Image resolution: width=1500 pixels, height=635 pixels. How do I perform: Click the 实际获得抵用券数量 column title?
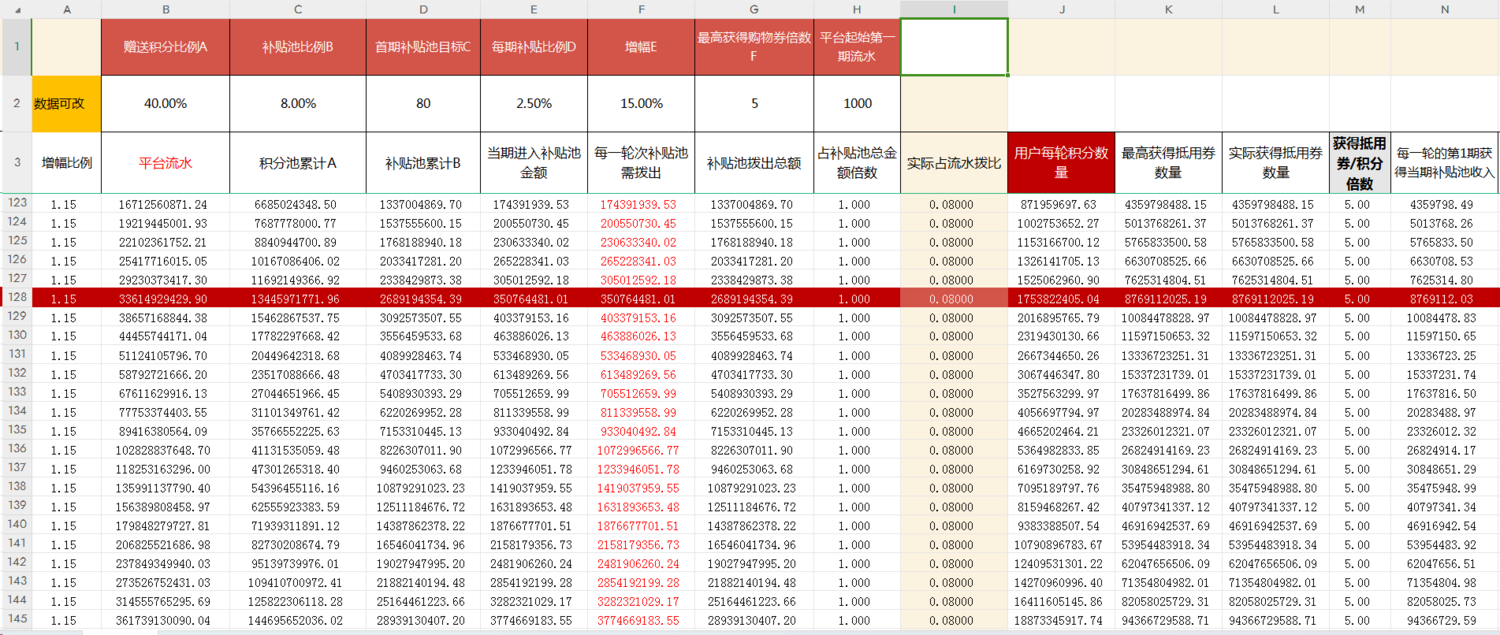[x=1275, y=162]
